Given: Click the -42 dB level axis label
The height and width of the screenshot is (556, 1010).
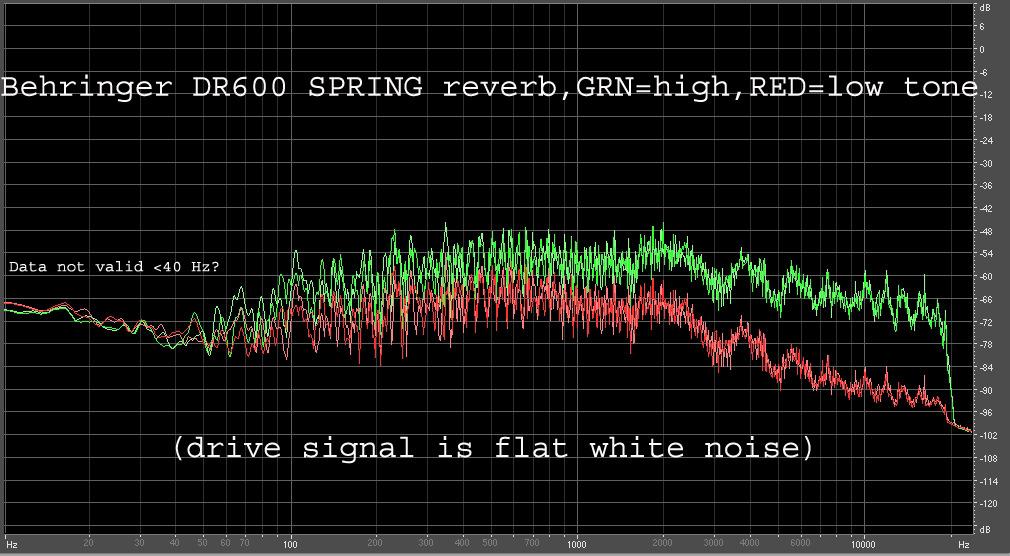Looking at the screenshot, I should [x=986, y=209].
